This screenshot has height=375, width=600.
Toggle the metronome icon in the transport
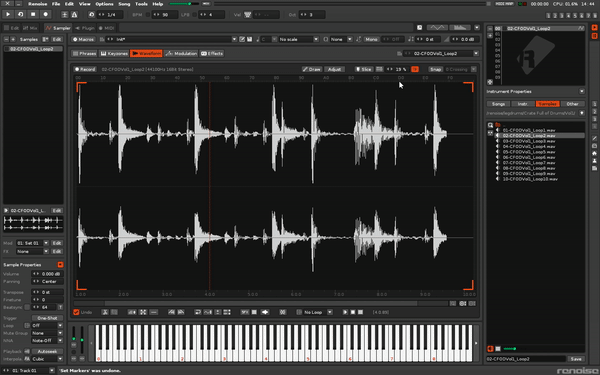pos(74,15)
